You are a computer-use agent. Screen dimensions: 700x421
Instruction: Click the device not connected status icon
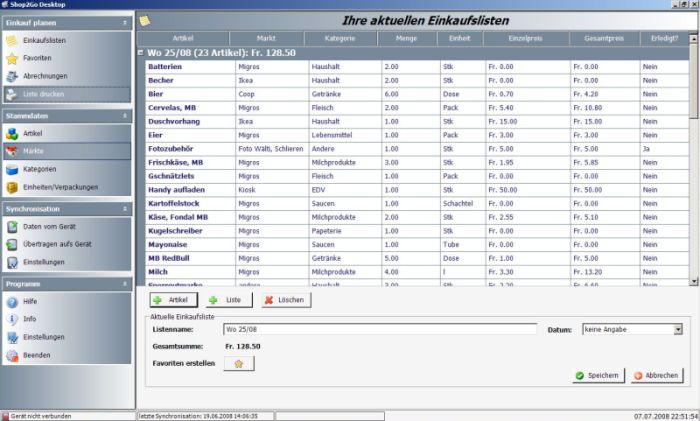[x=5, y=416]
